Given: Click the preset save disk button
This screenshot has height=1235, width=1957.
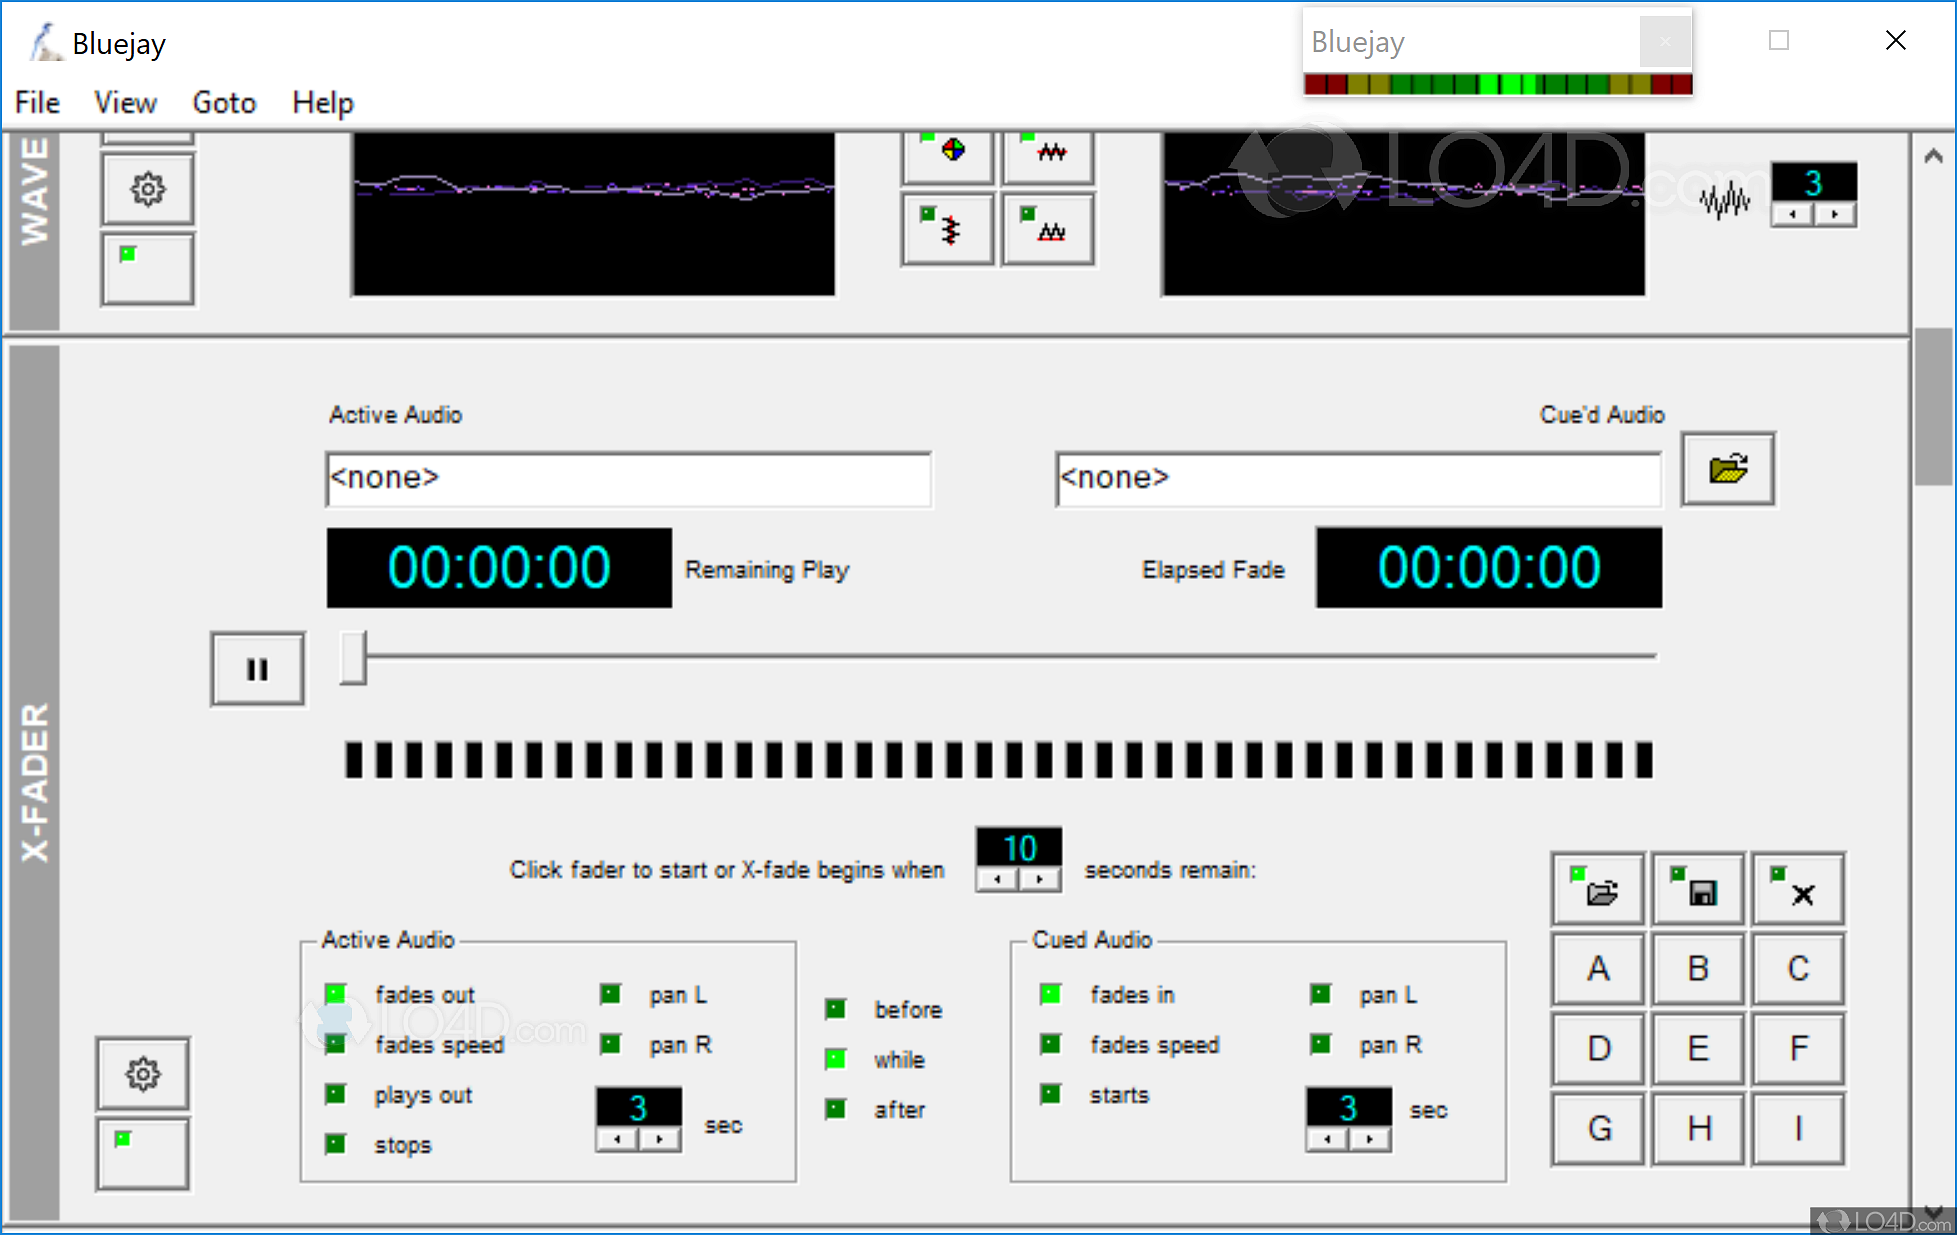Looking at the screenshot, I should tap(1698, 889).
